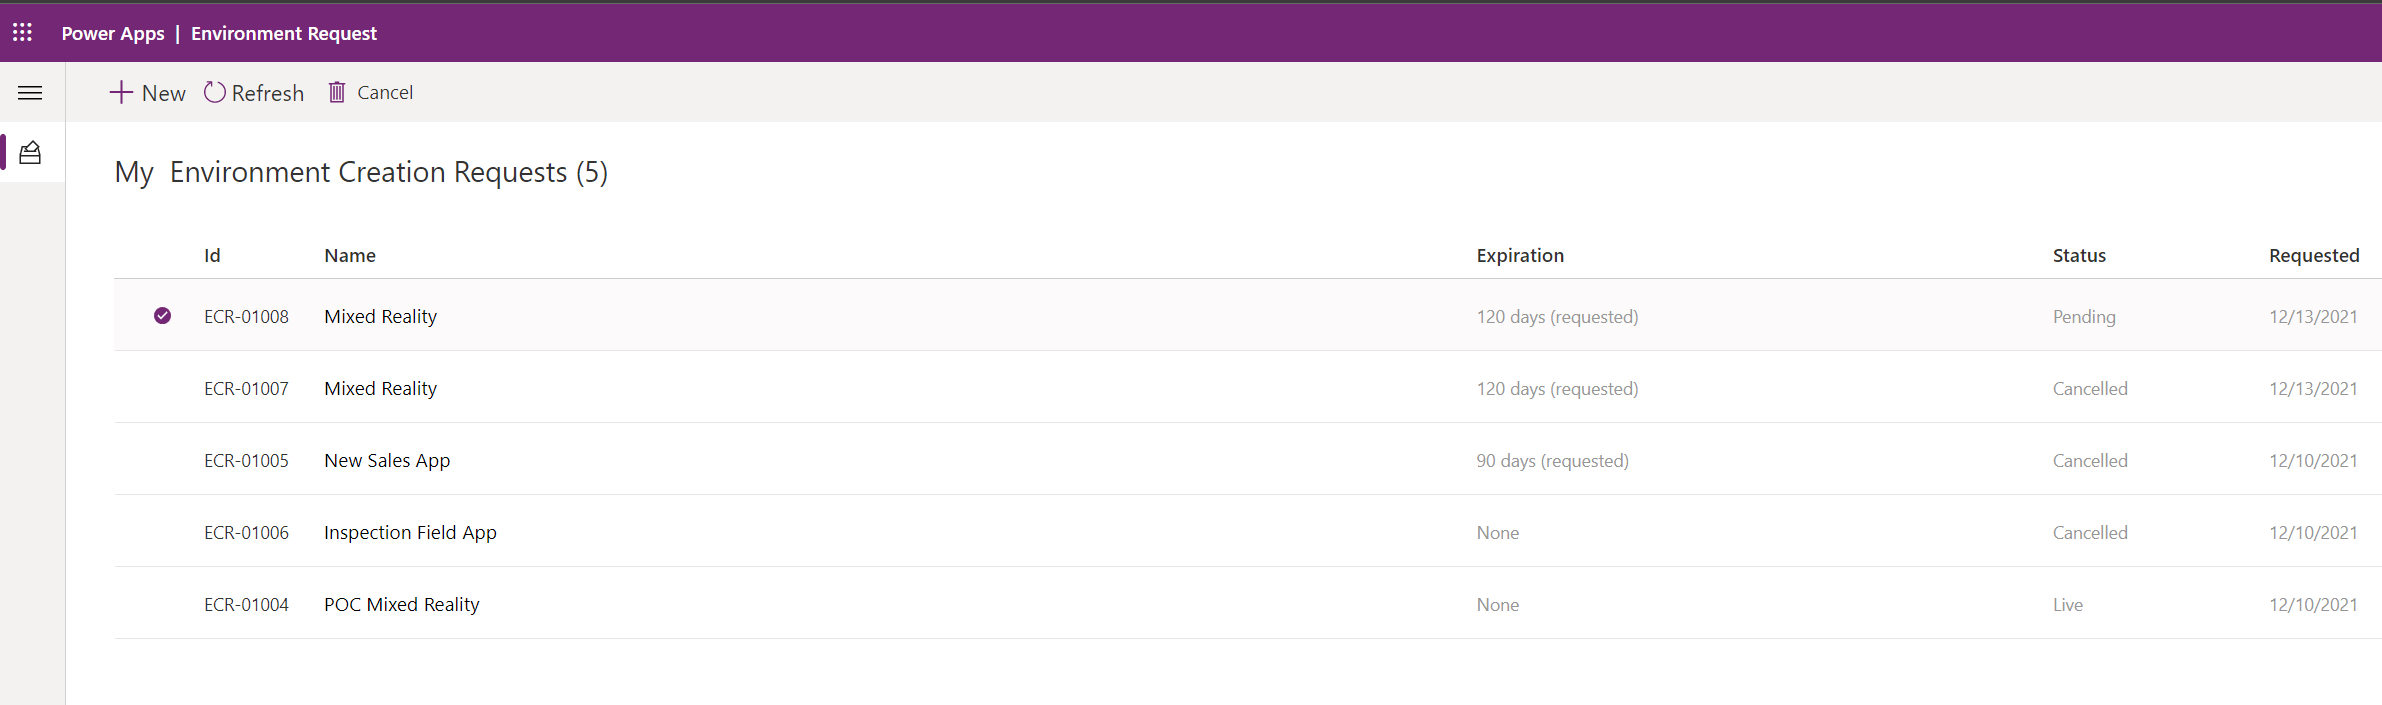This screenshot has width=2382, height=705.
Task: Sort by the Status column header
Action: (2079, 256)
